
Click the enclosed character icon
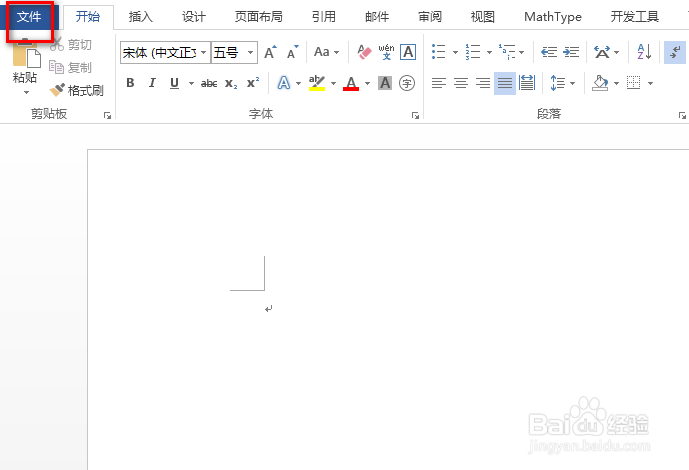pyautogui.click(x=407, y=83)
